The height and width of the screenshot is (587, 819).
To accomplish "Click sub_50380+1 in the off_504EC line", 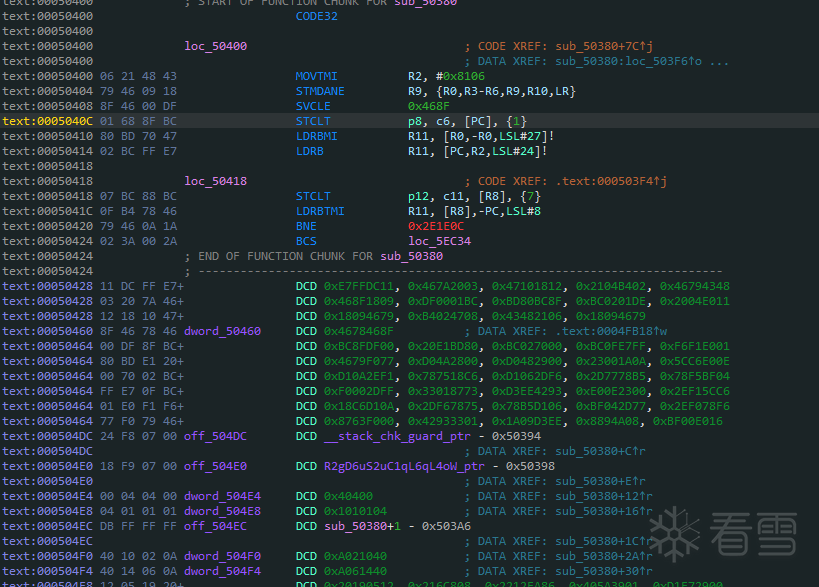I will pyautogui.click(x=362, y=526).
